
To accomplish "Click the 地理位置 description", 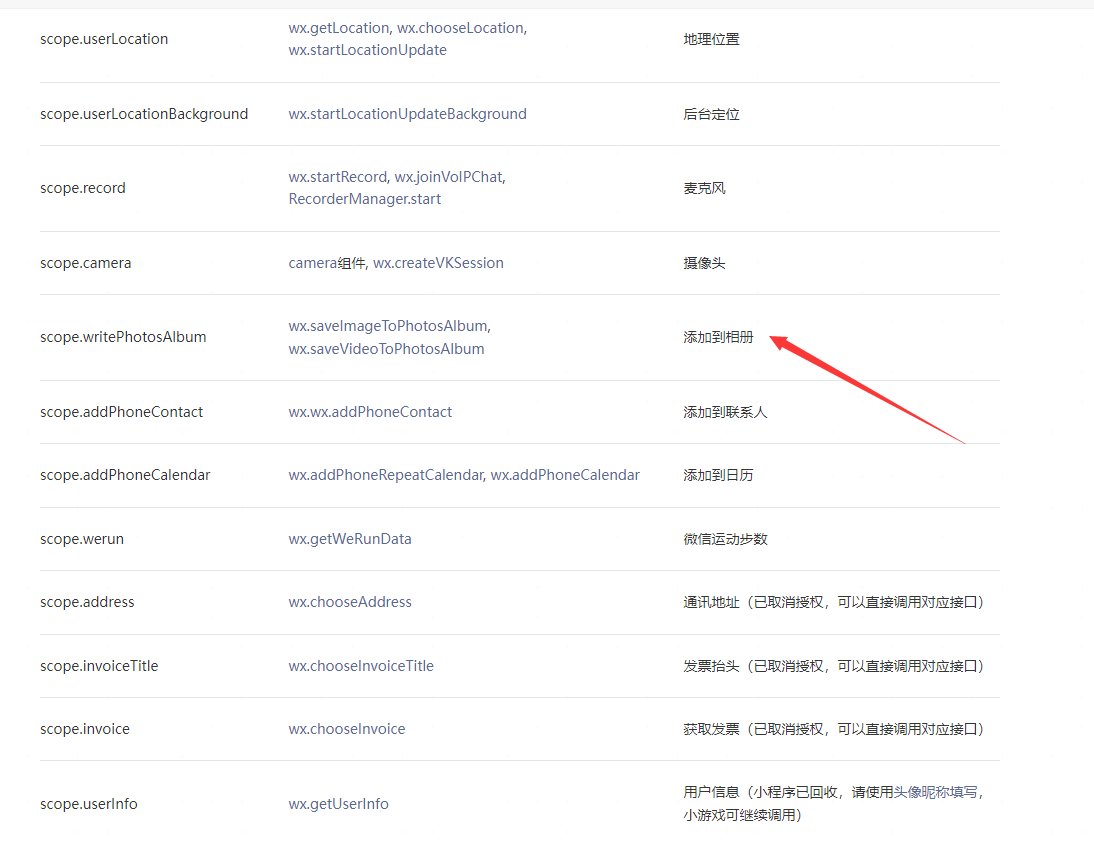I will [x=711, y=39].
